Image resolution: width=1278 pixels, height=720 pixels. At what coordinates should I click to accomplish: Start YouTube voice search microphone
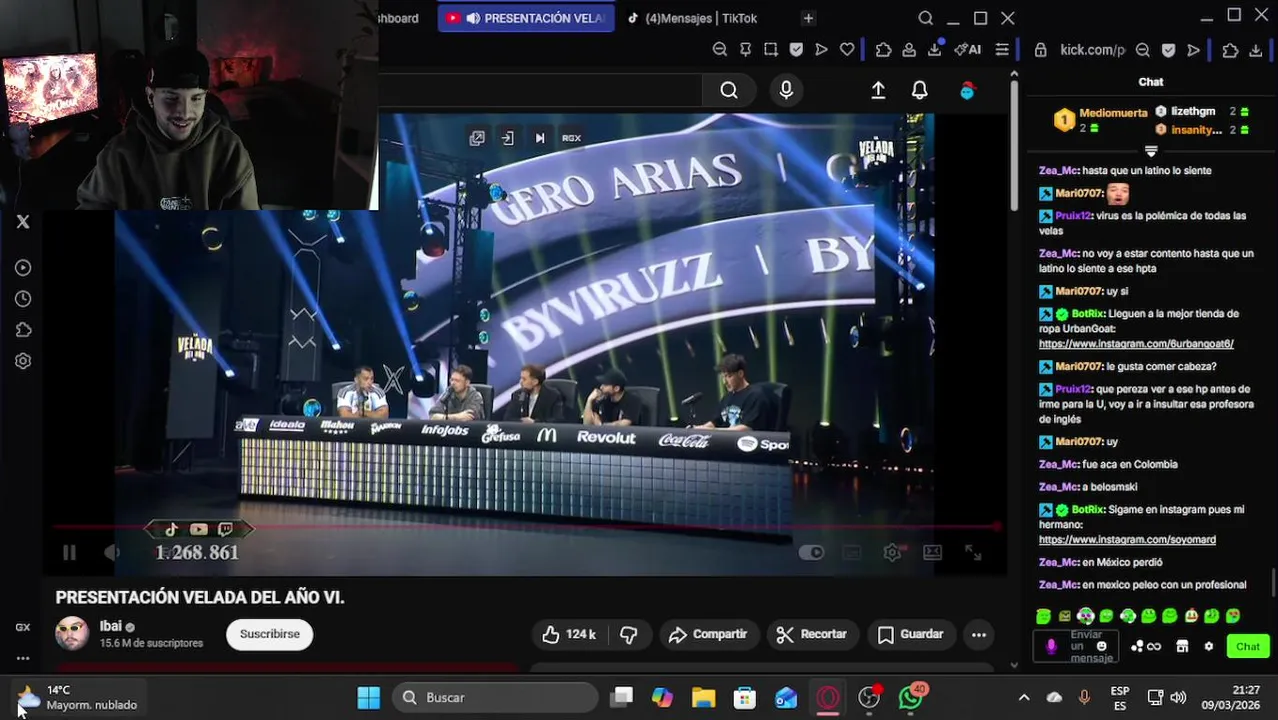[786, 91]
